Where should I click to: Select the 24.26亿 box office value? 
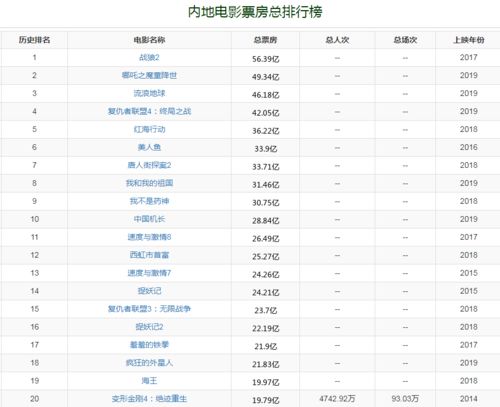pyautogui.click(x=265, y=275)
